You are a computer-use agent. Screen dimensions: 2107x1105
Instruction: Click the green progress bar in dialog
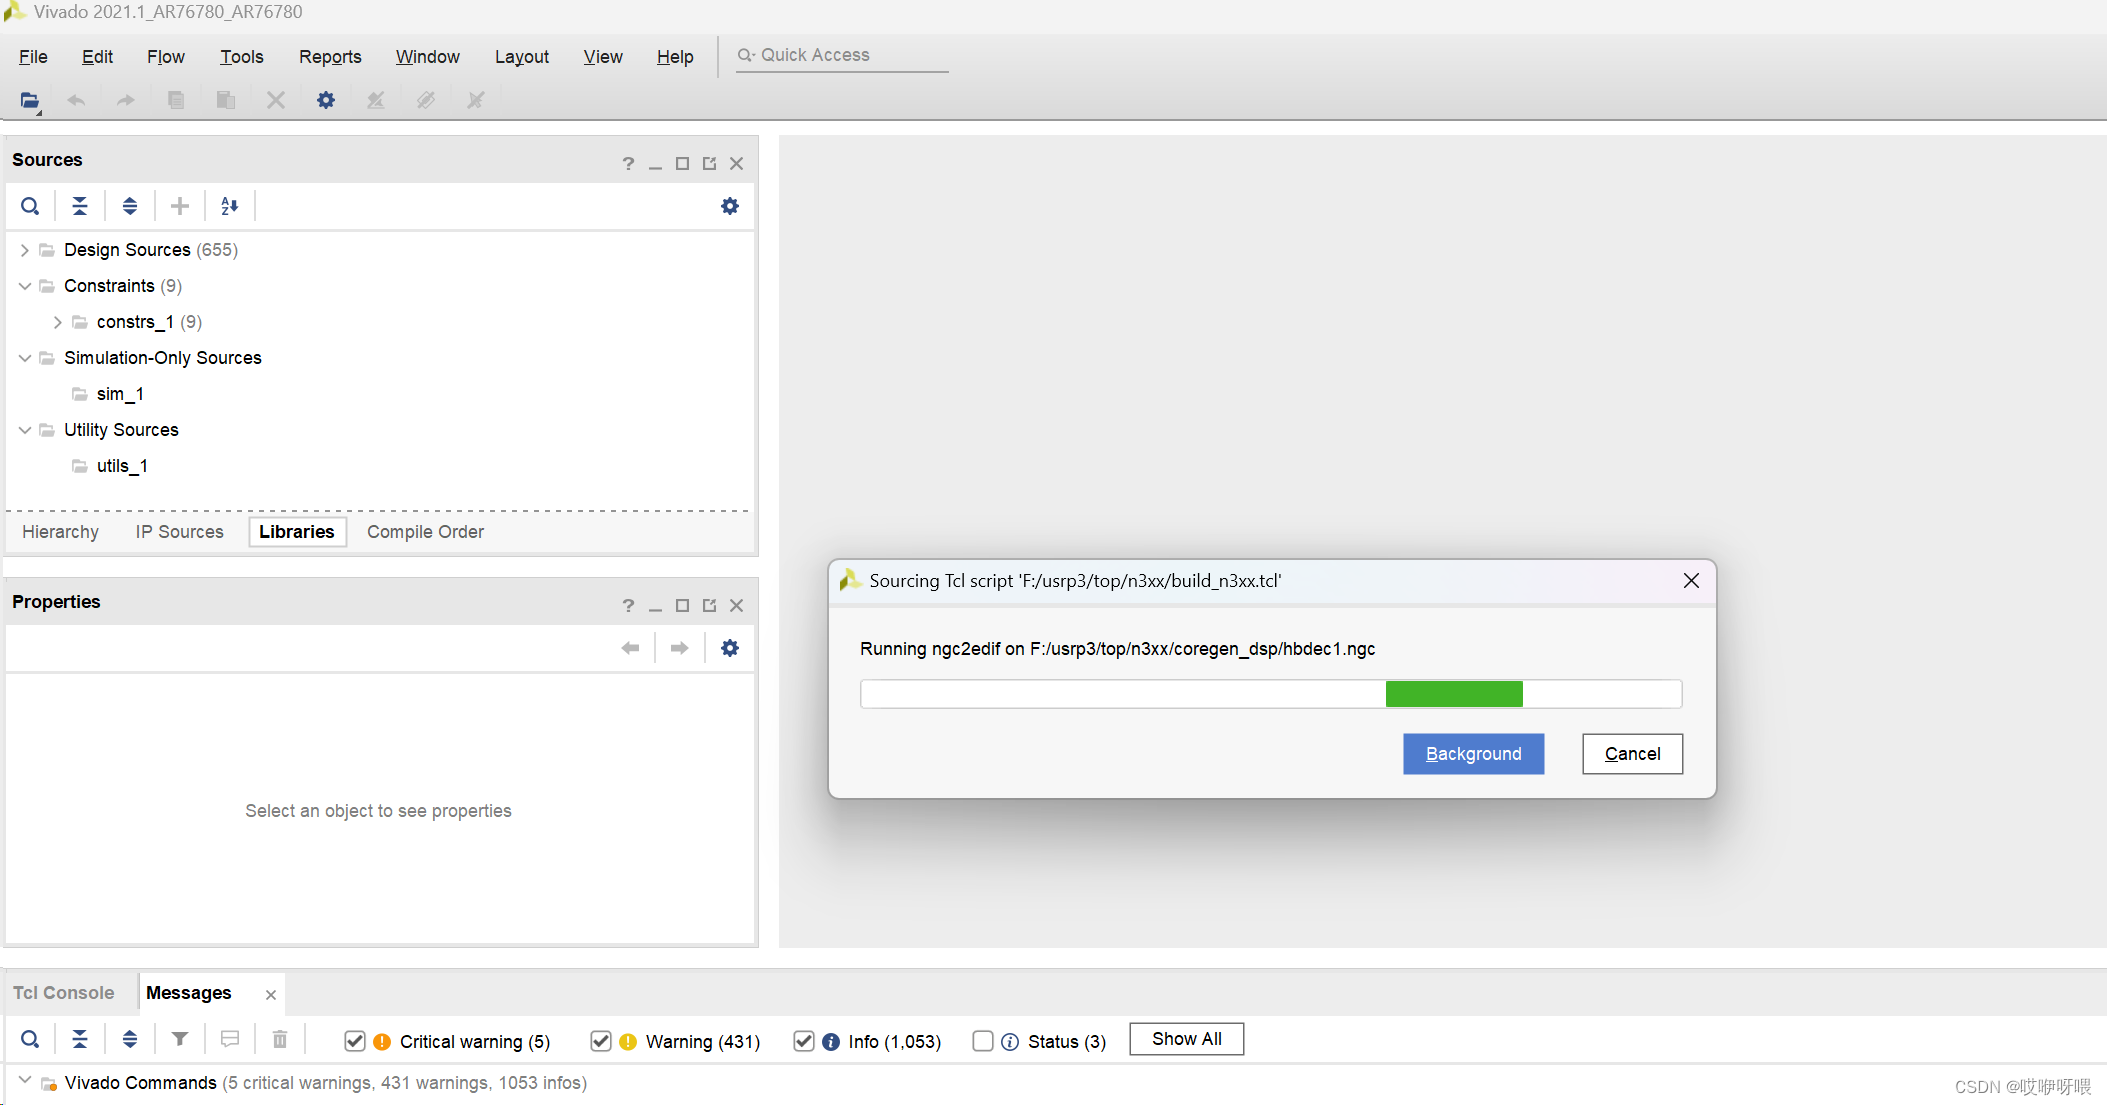tap(1453, 693)
